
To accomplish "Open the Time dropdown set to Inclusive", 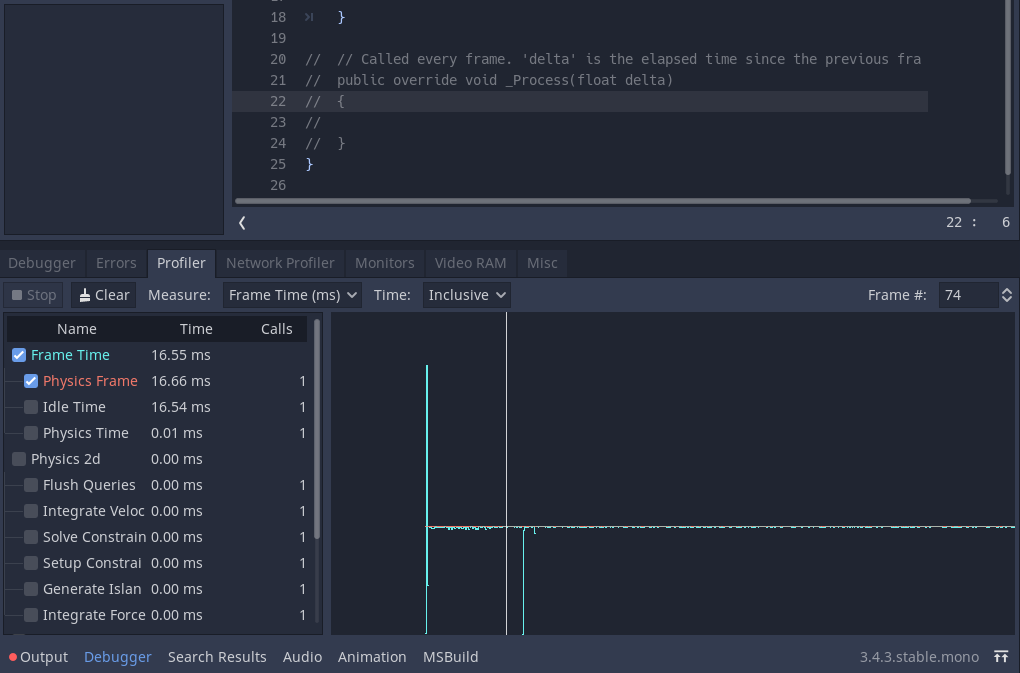I will pyautogui.click(x=467, y=295).
